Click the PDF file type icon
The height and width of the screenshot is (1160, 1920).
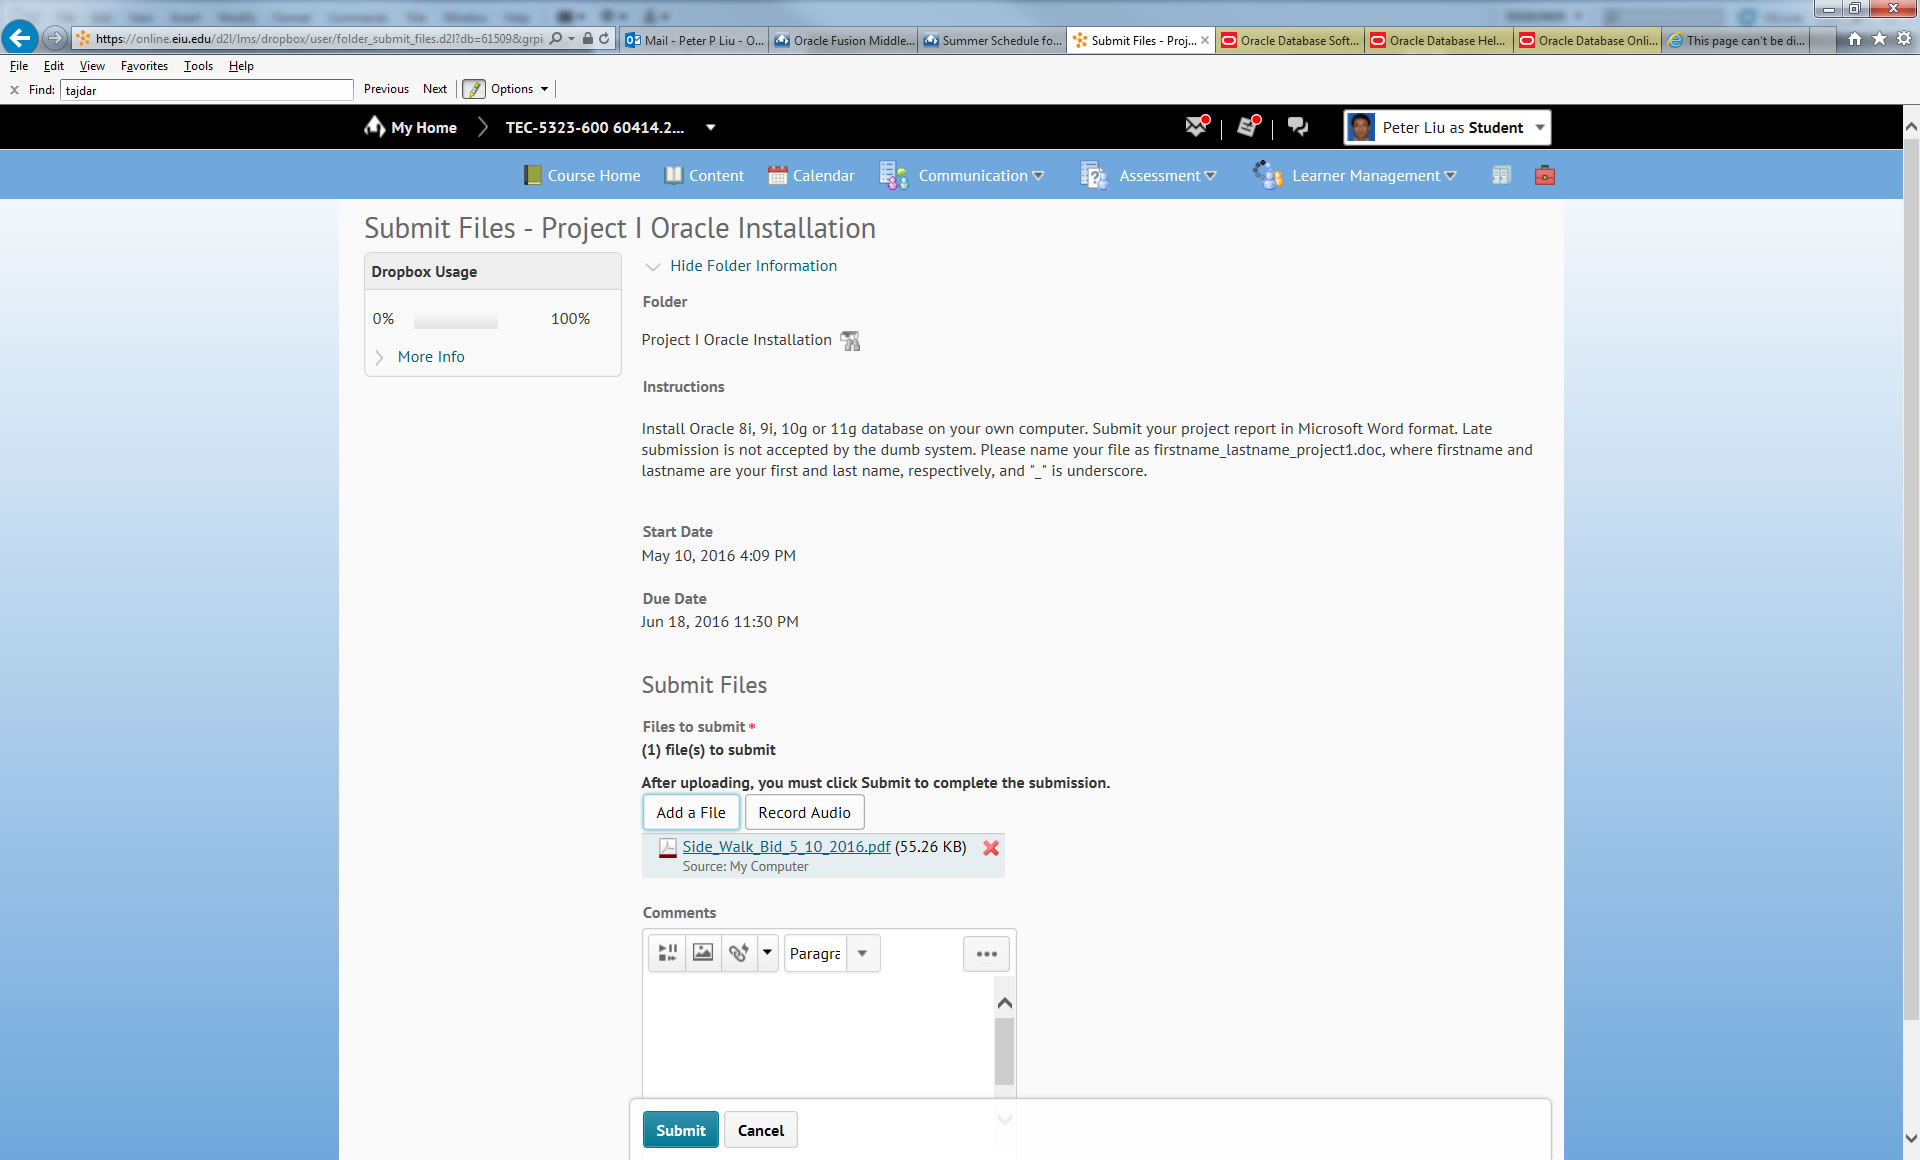point(668,847)
